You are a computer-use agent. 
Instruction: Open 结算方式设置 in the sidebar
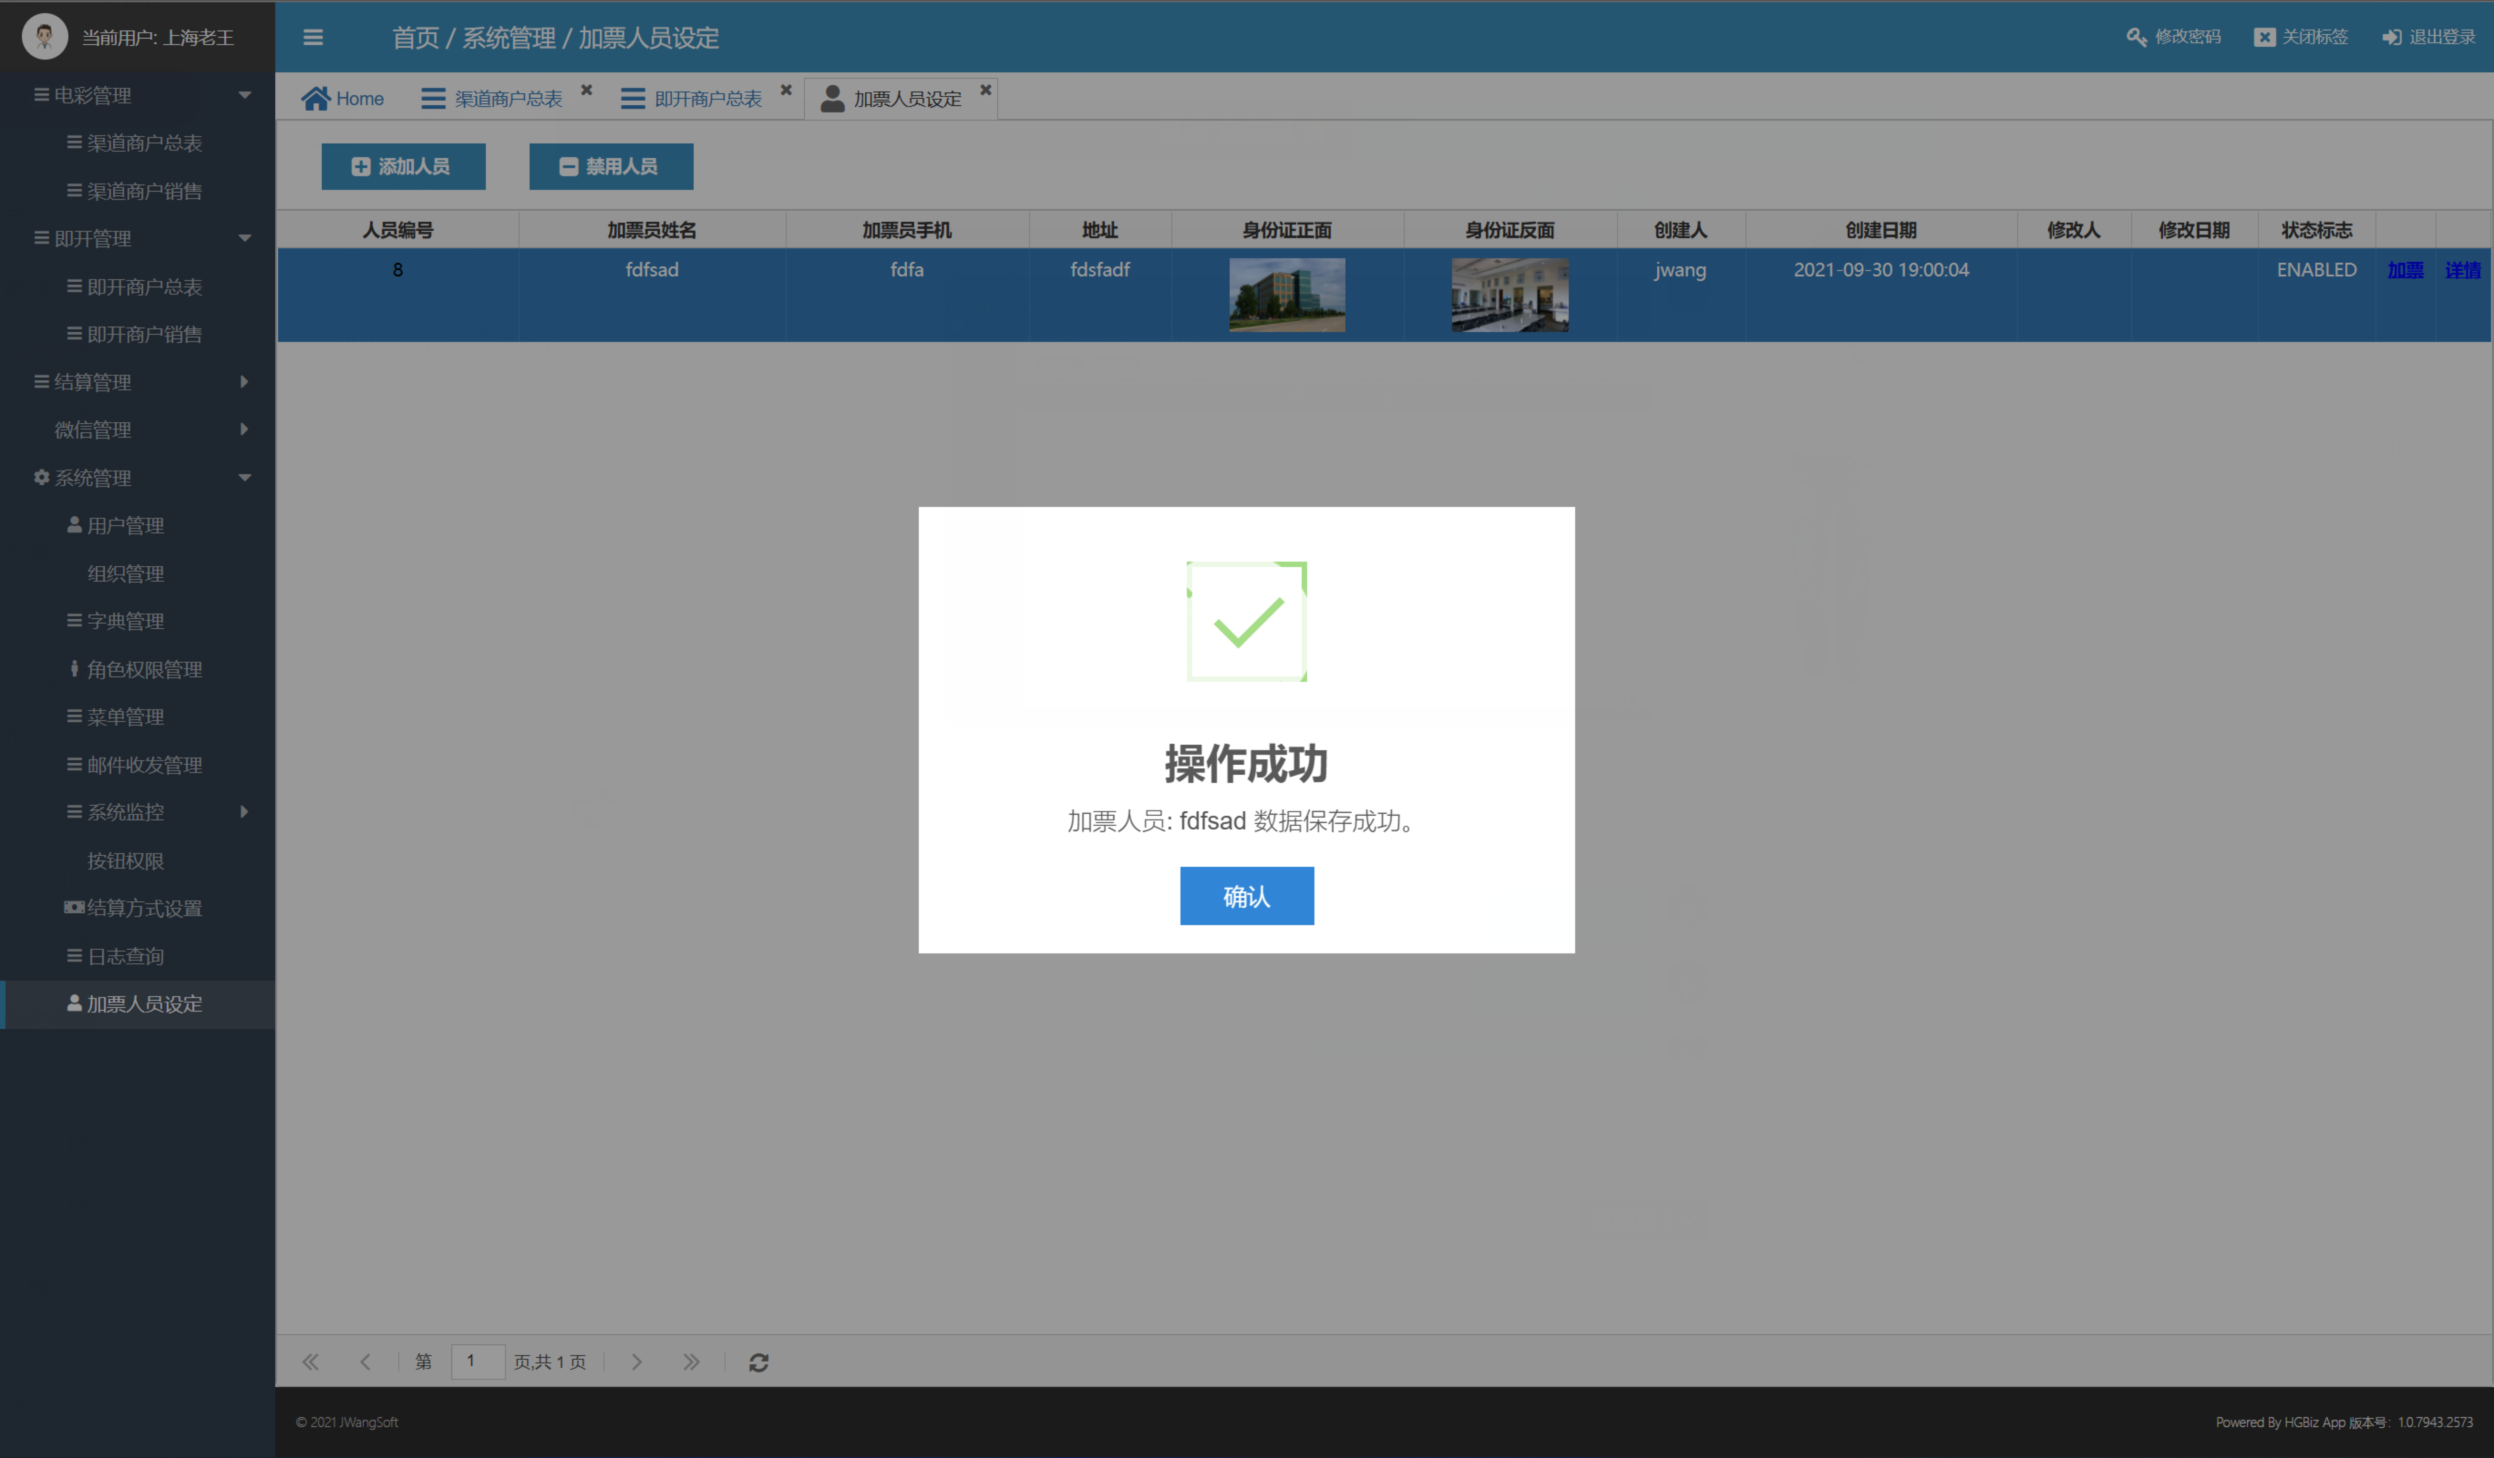[138, 908]
